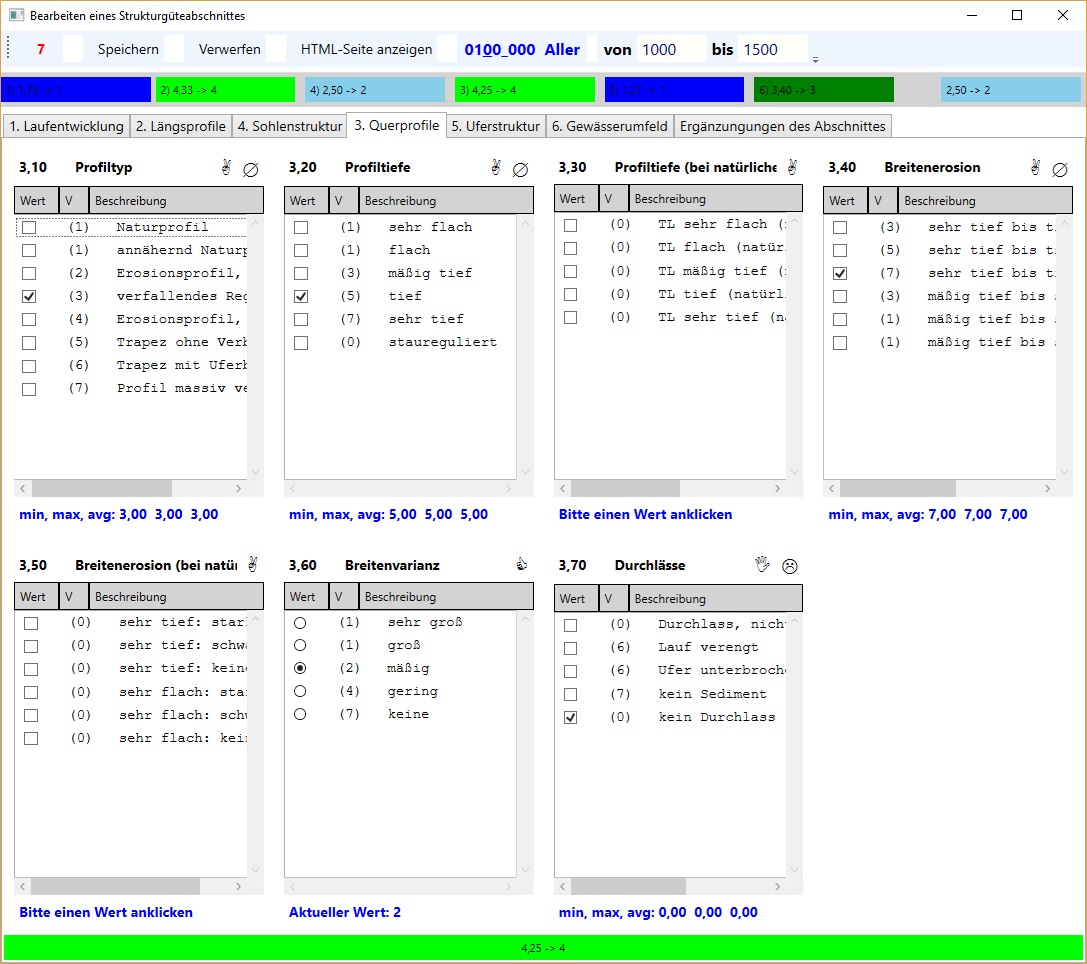Click the victory-hand icon next to Profiltiefe 3,20
Screen dimensions: 1087x964
pos(495,168)
